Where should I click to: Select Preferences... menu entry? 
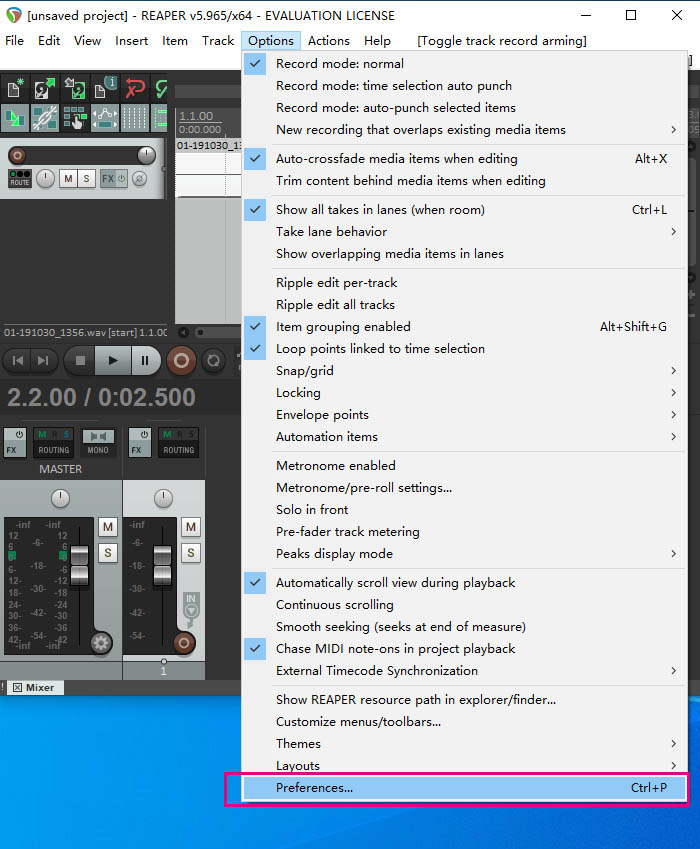(465, 788)
